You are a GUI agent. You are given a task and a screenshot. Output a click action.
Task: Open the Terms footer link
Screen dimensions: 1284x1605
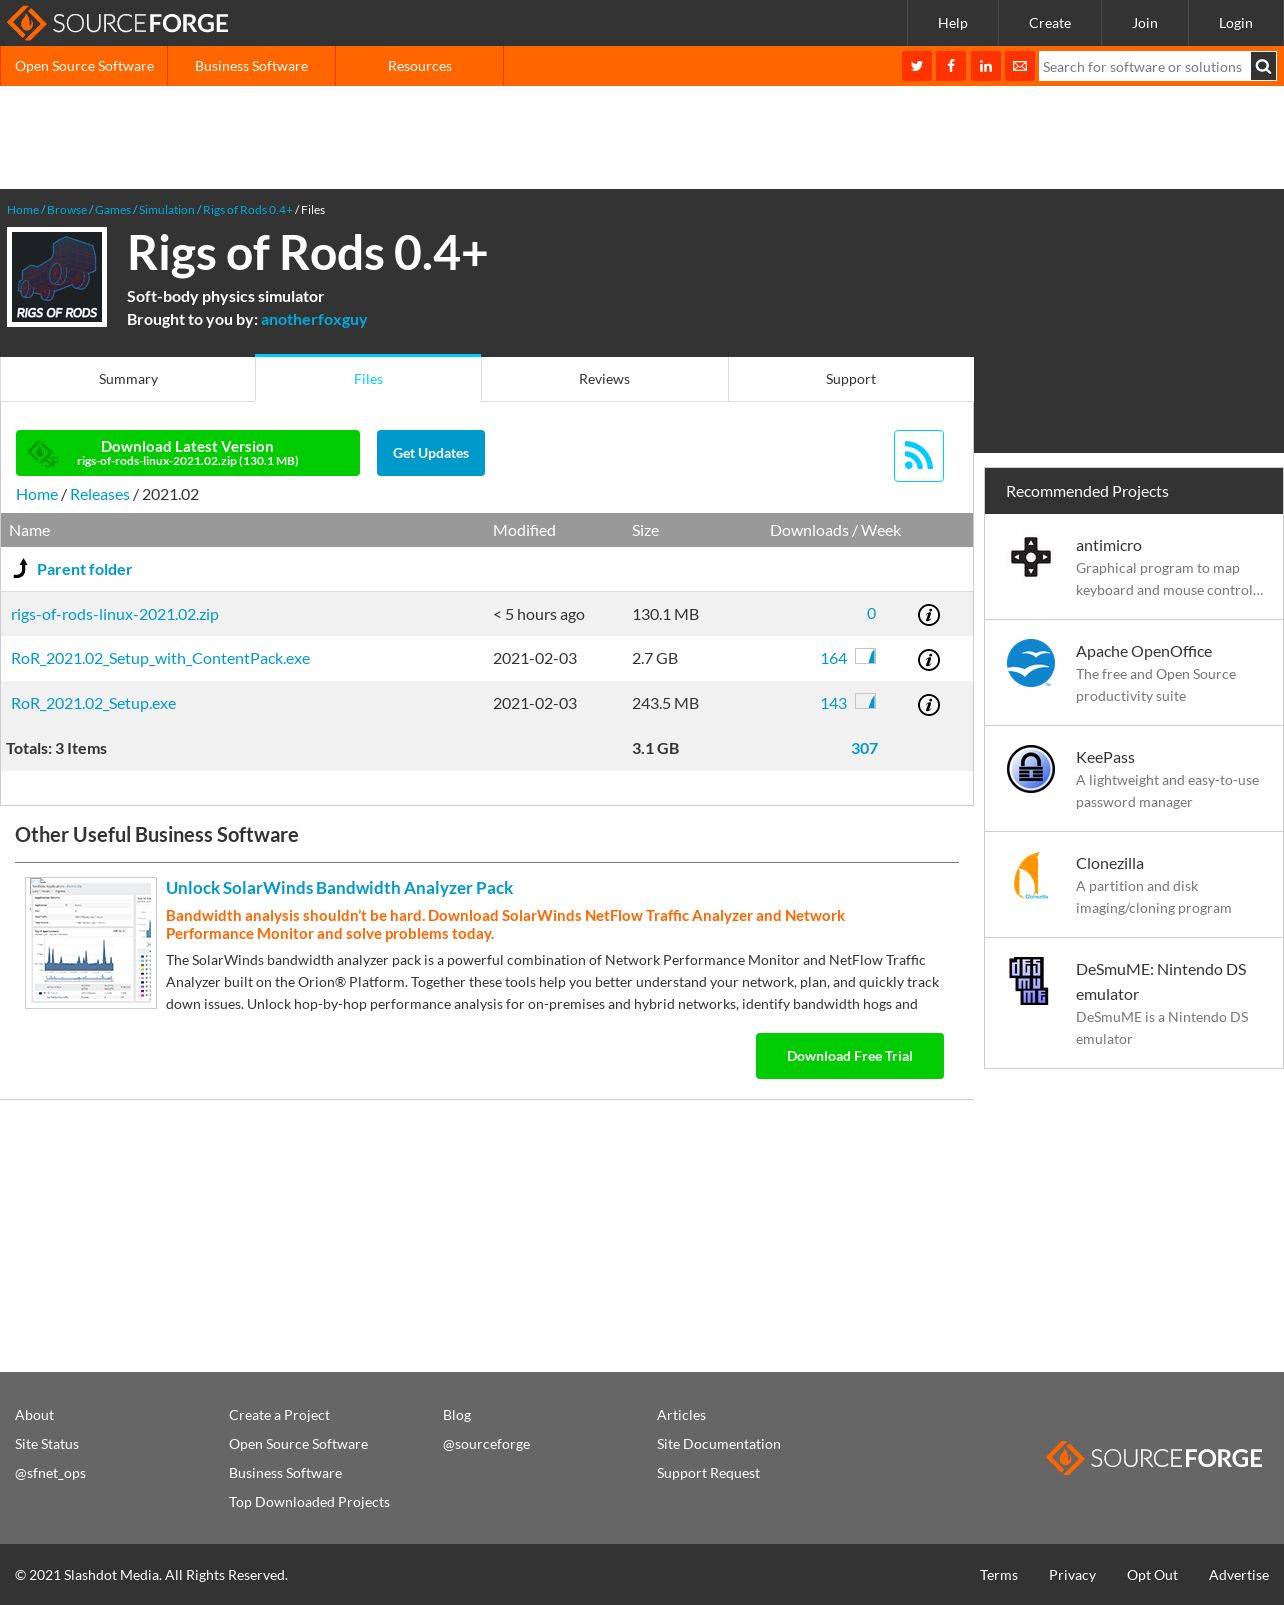click(999, 1575)
